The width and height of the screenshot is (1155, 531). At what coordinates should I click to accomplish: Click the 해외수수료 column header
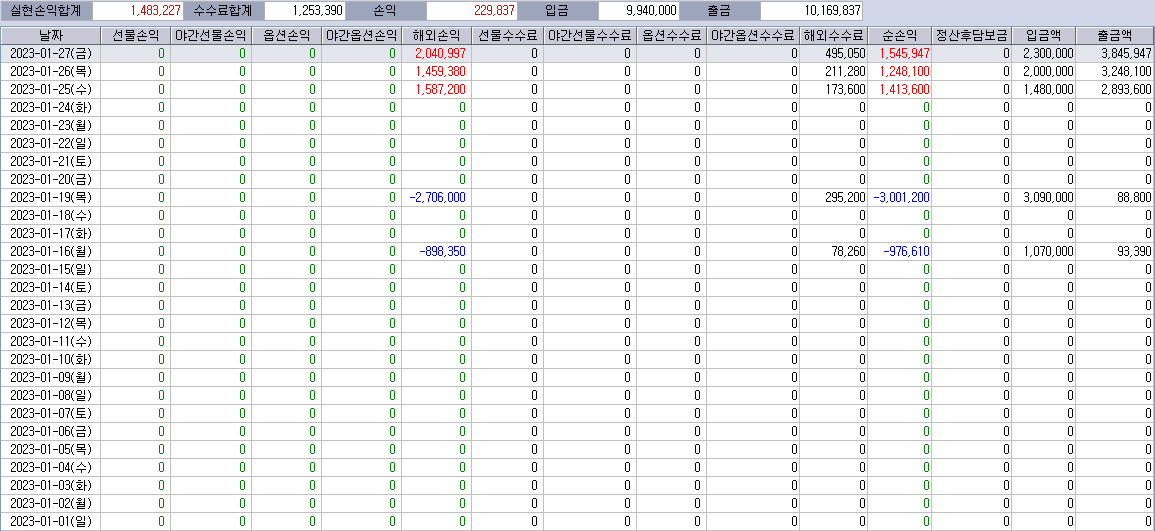[835, 35]
